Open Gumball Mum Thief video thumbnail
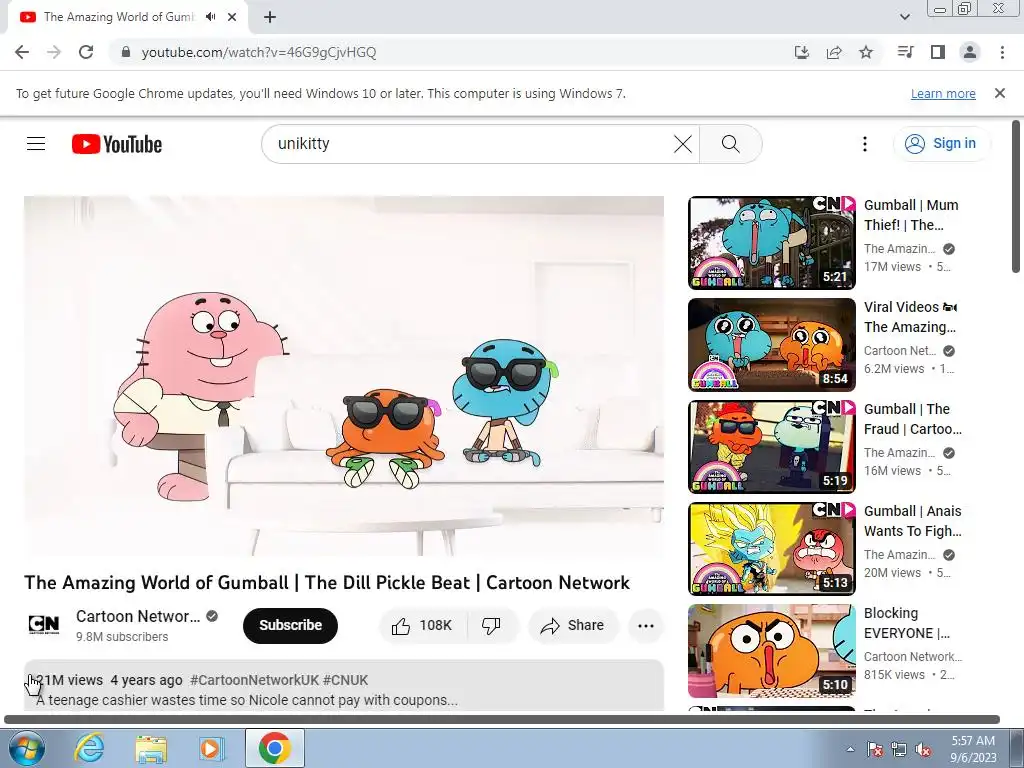The width and height of the screenshot is (1024, 768). 771,242
